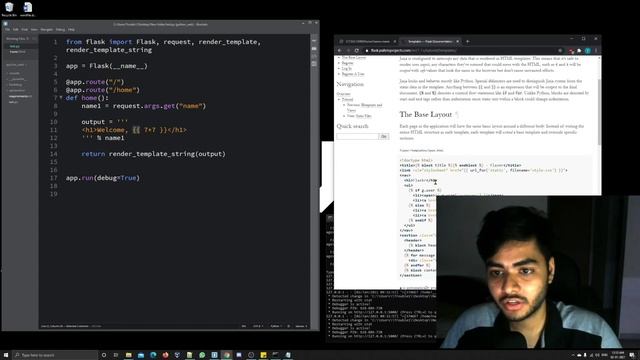Open the Extension Manager icon in editor's right toolbar
This screenshot has height=360, width=640.
(x=314, y=49)
